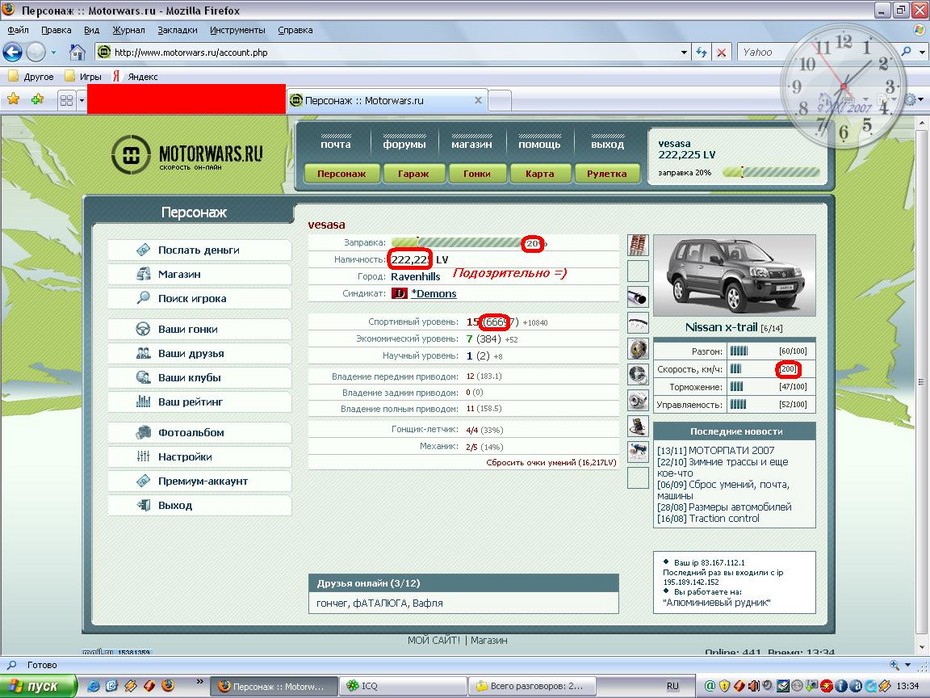Switch to ICQ taskbar window

tap(401, 686)
